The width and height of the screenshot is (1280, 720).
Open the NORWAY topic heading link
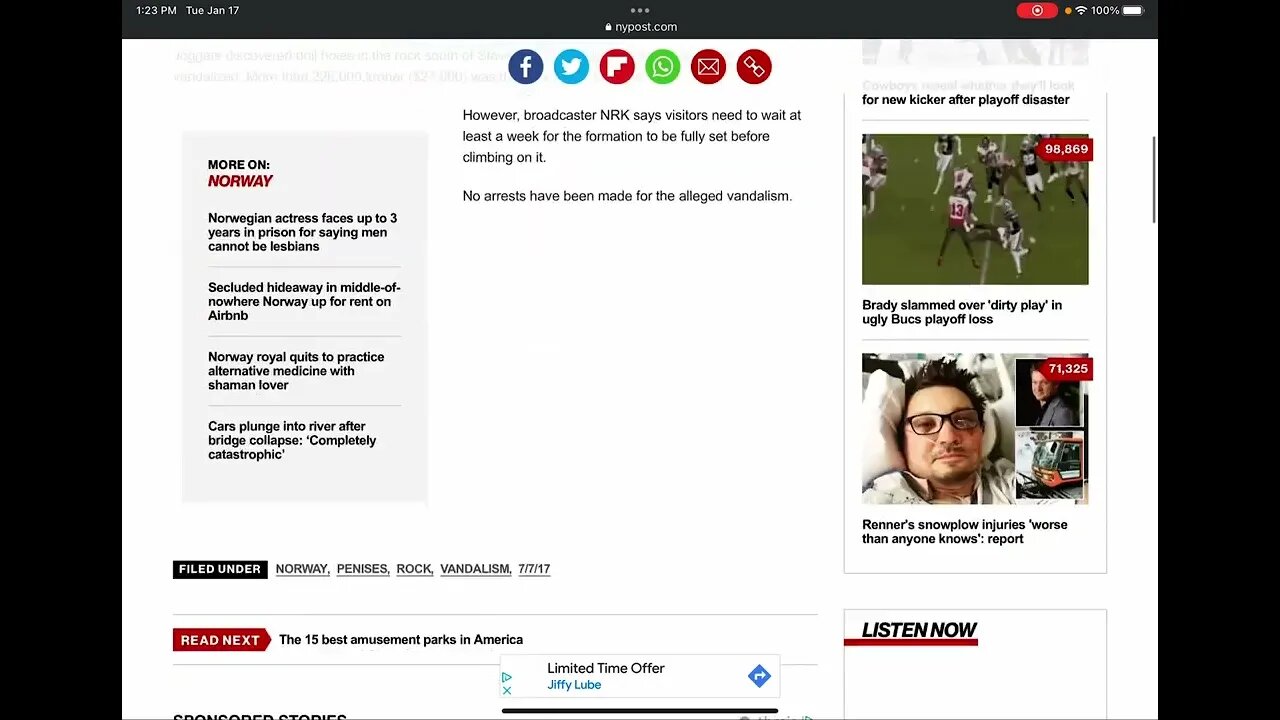240,181
